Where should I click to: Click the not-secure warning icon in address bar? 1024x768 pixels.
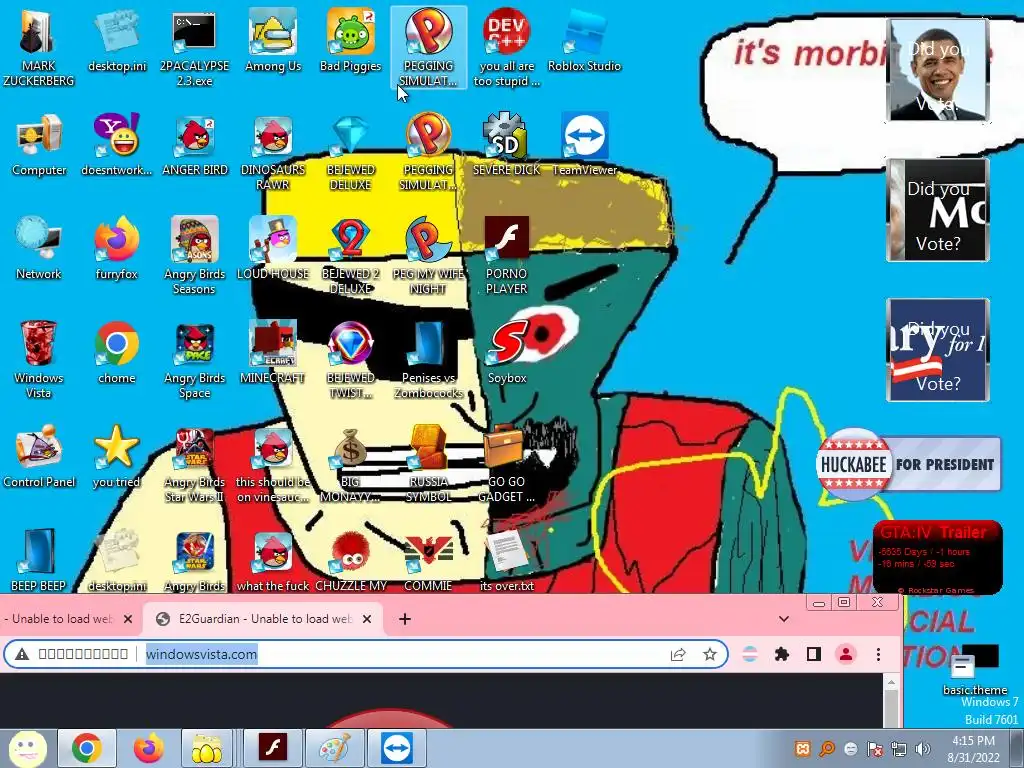[22, 654]
